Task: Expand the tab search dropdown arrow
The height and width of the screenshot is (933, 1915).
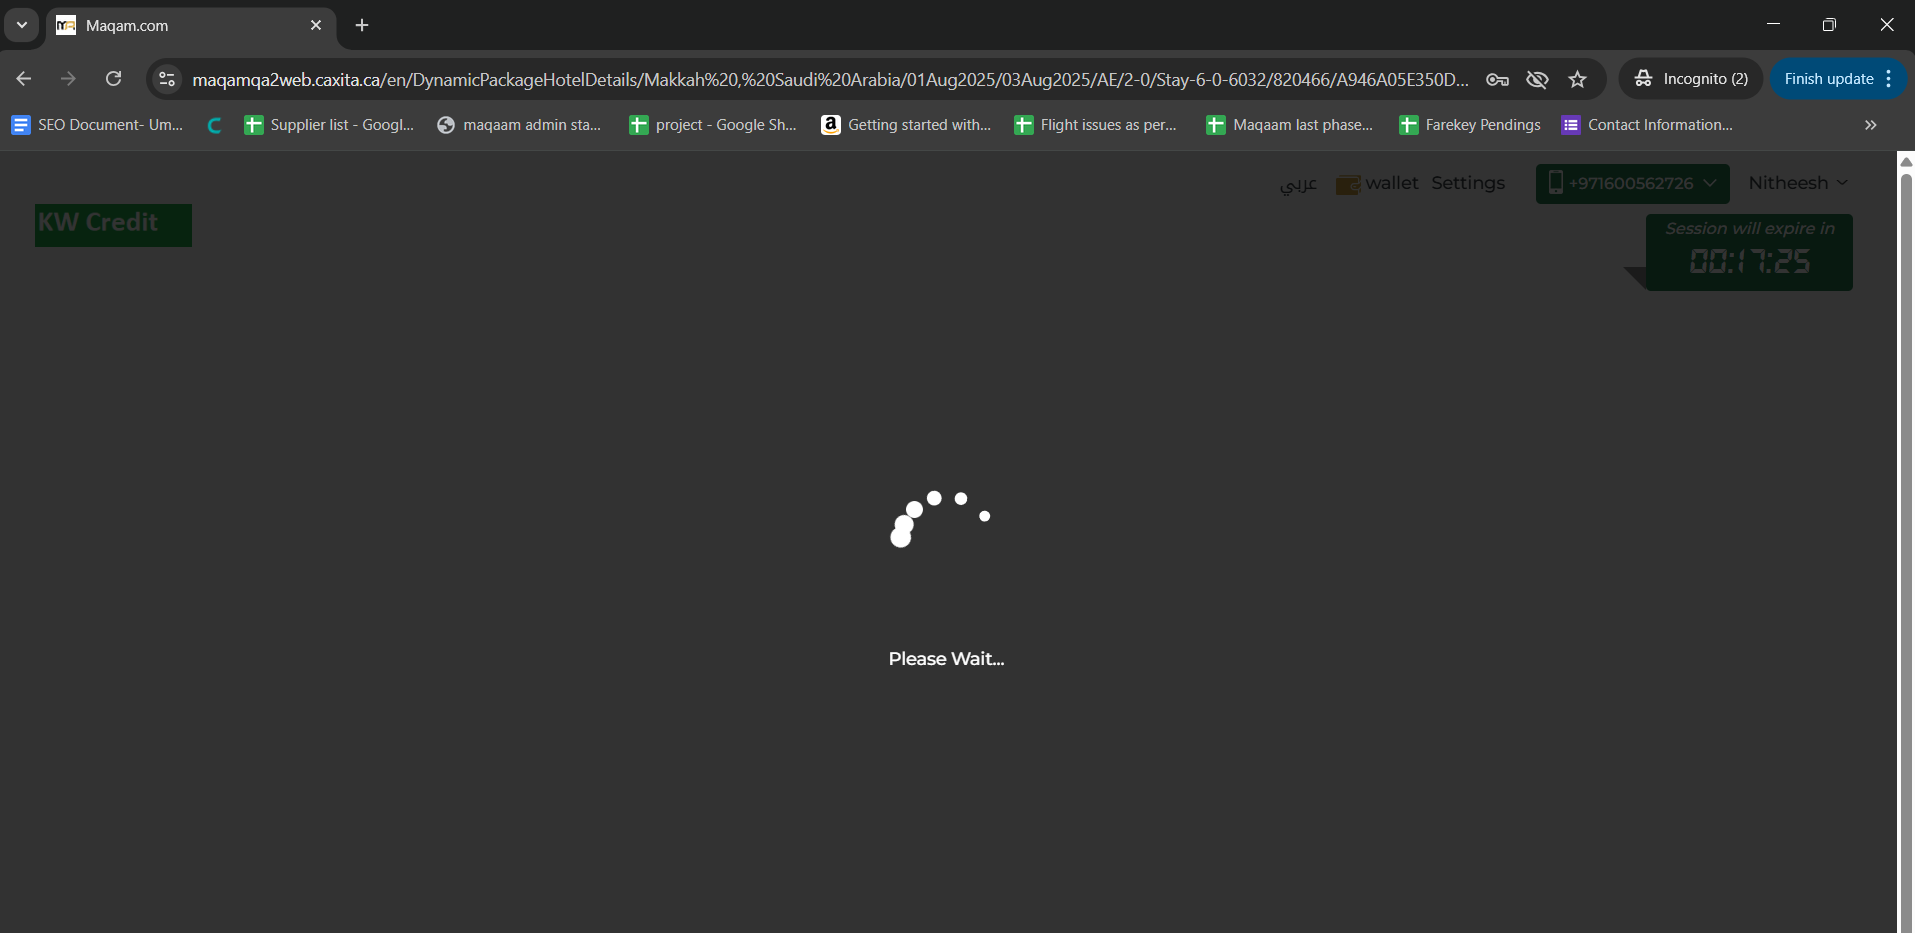Action: [21, 25]
